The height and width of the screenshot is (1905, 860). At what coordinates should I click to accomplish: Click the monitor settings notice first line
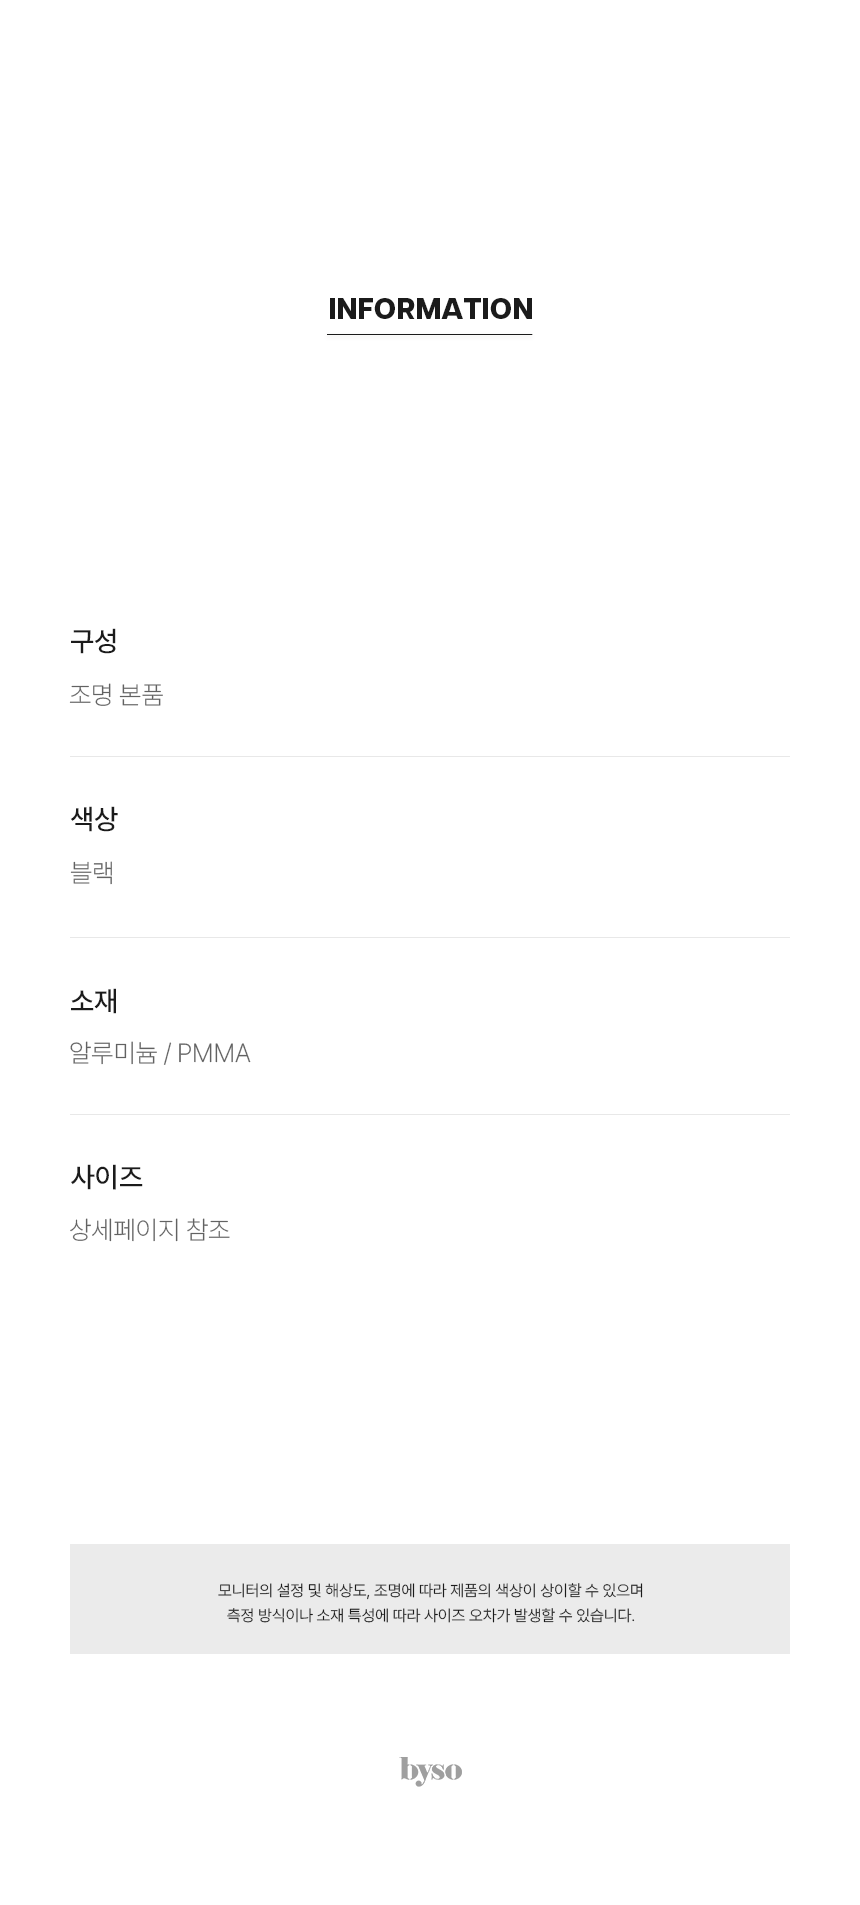pos(430,1590)
